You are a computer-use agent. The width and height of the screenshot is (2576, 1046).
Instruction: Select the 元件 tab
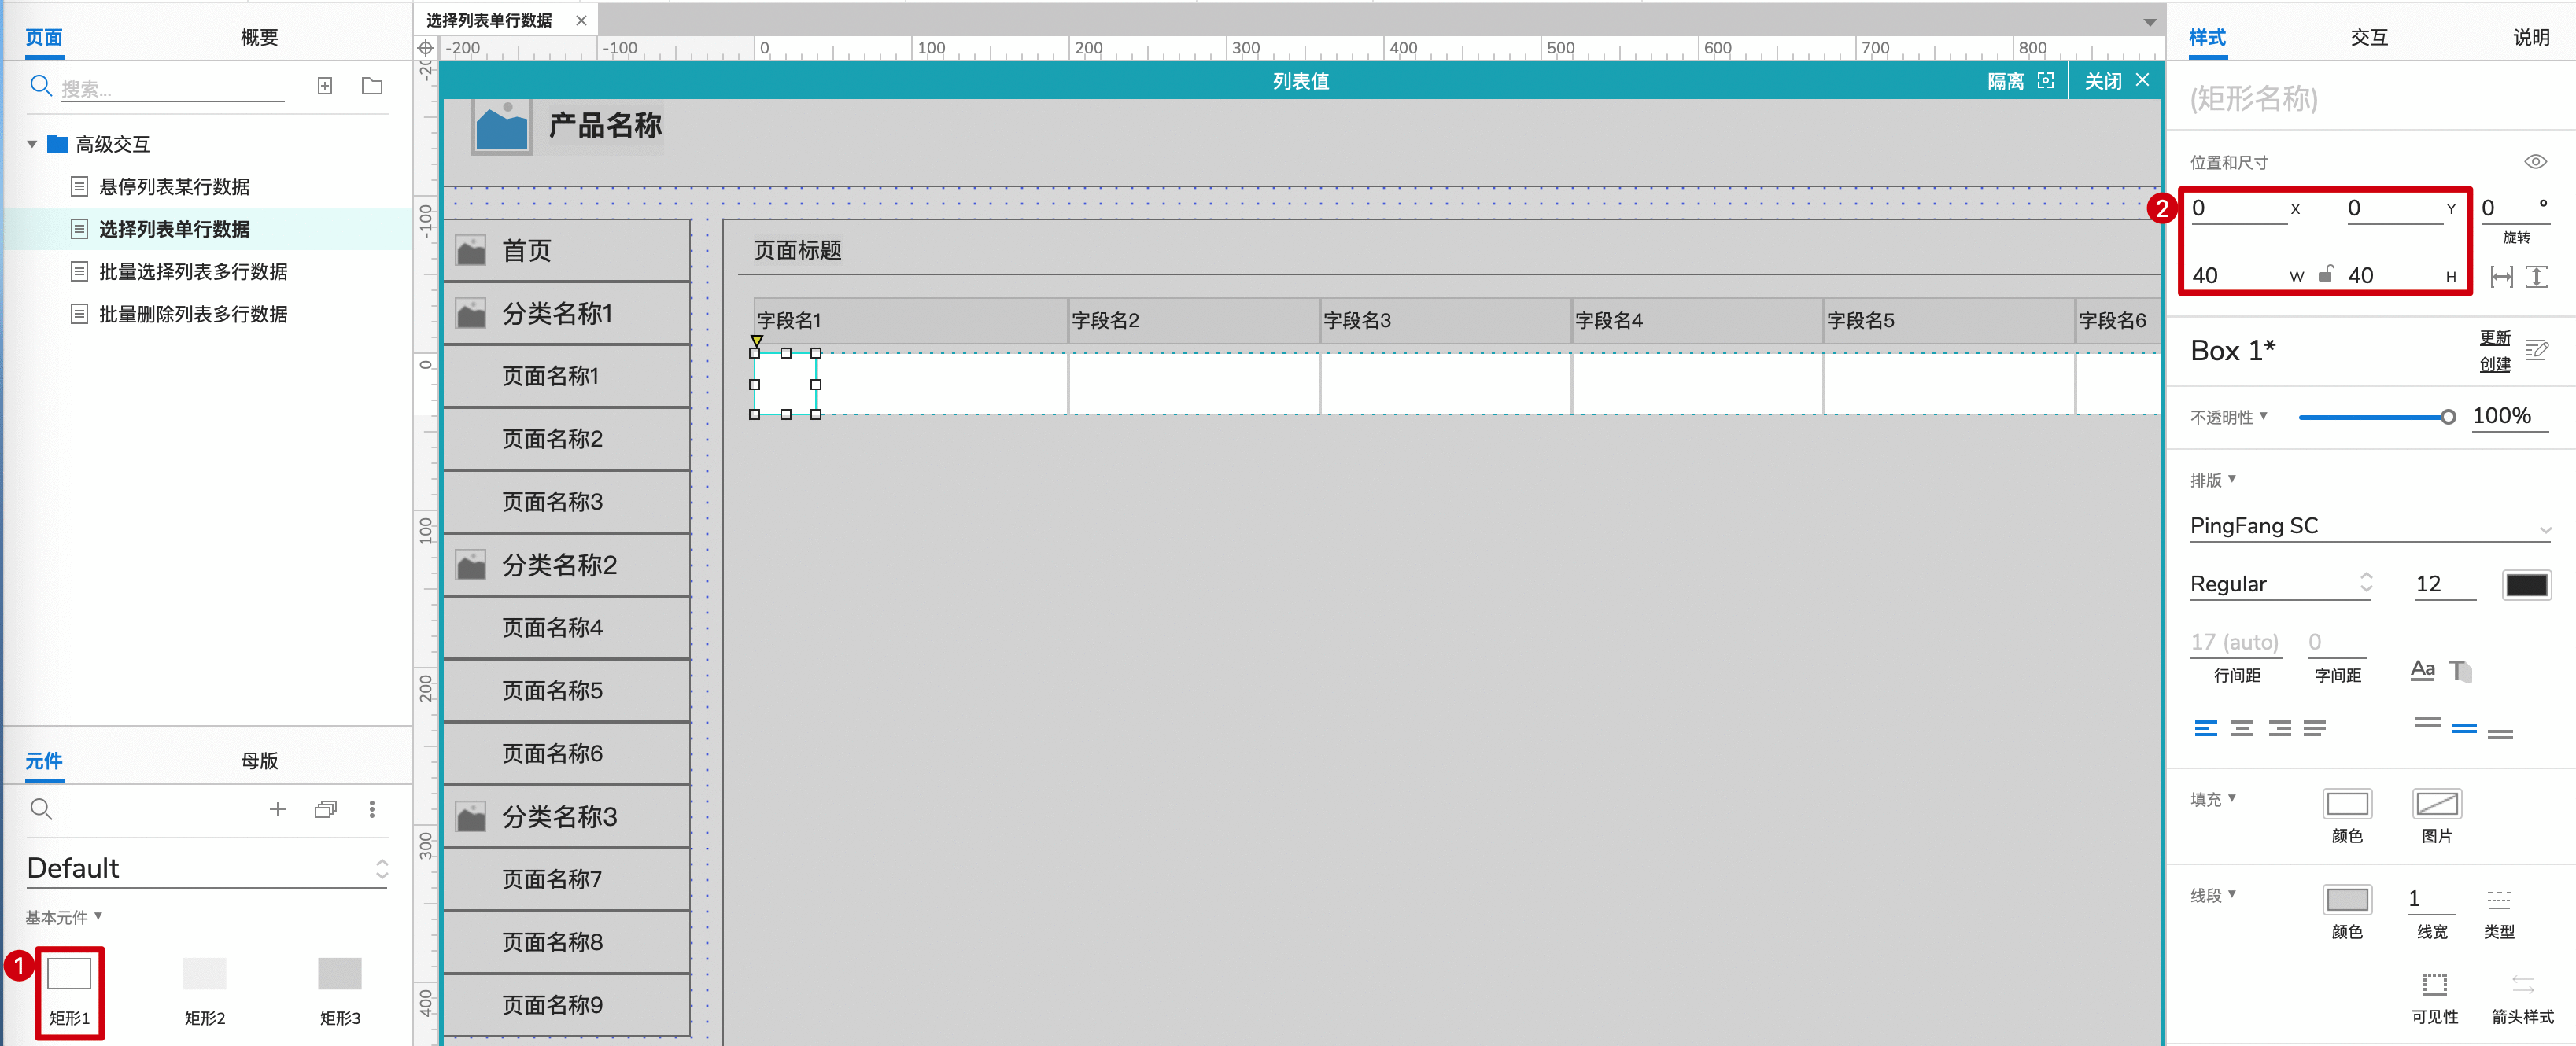44,760
